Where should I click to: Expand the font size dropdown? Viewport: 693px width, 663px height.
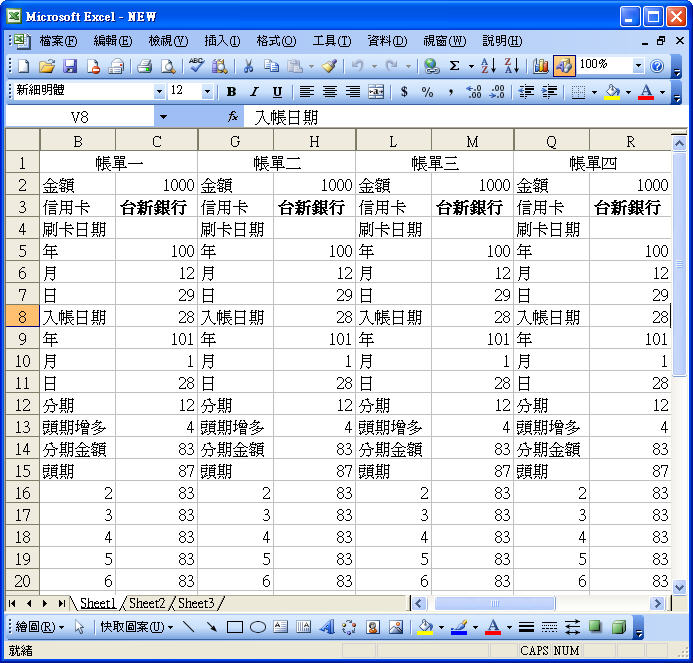coord(207,92)
